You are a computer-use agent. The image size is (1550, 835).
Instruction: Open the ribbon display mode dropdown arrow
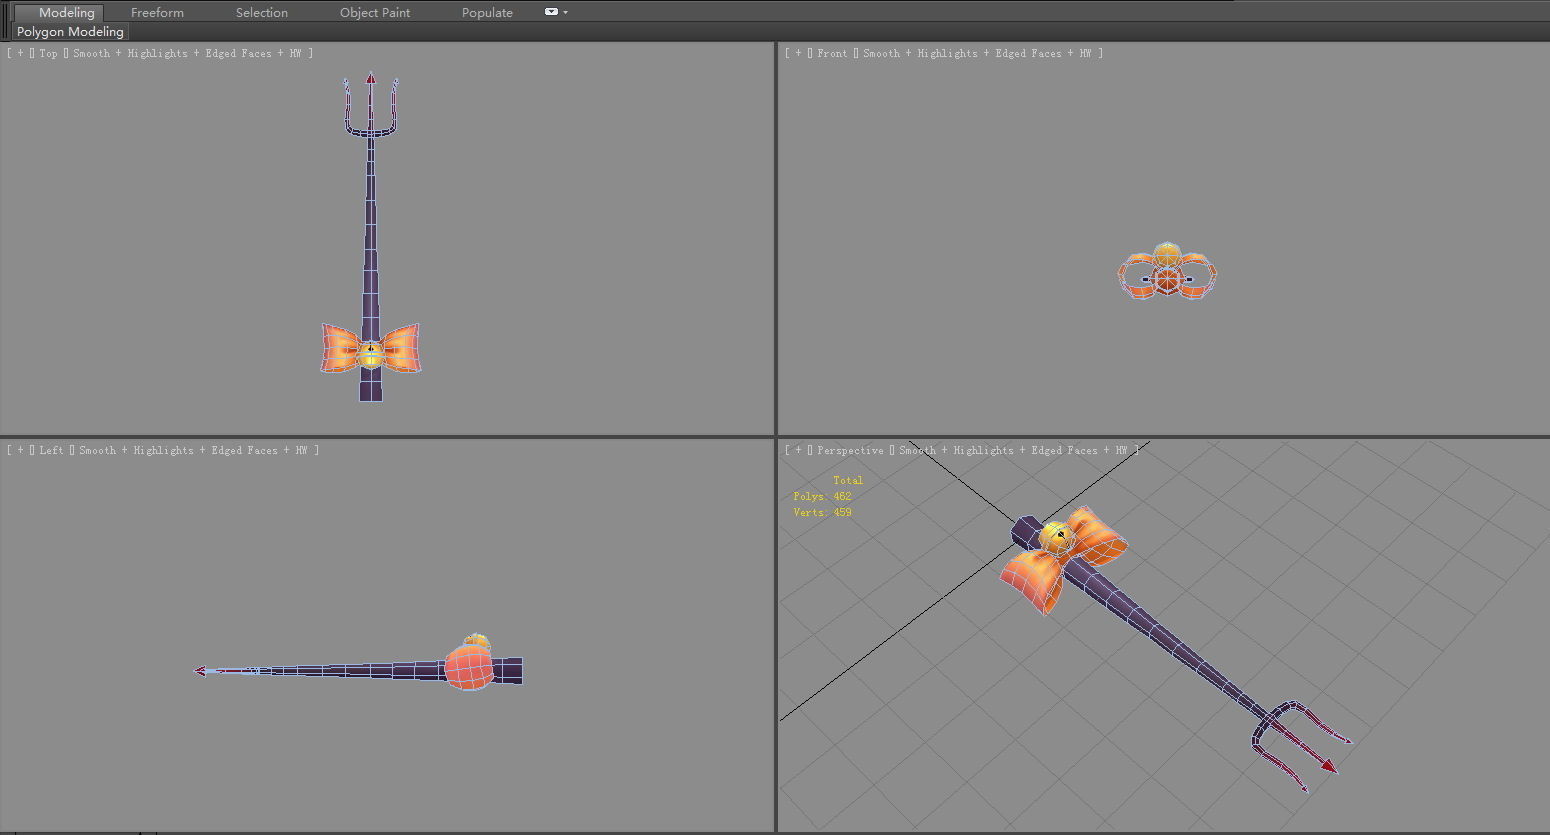pyautogui.click(x=565, y=12)
